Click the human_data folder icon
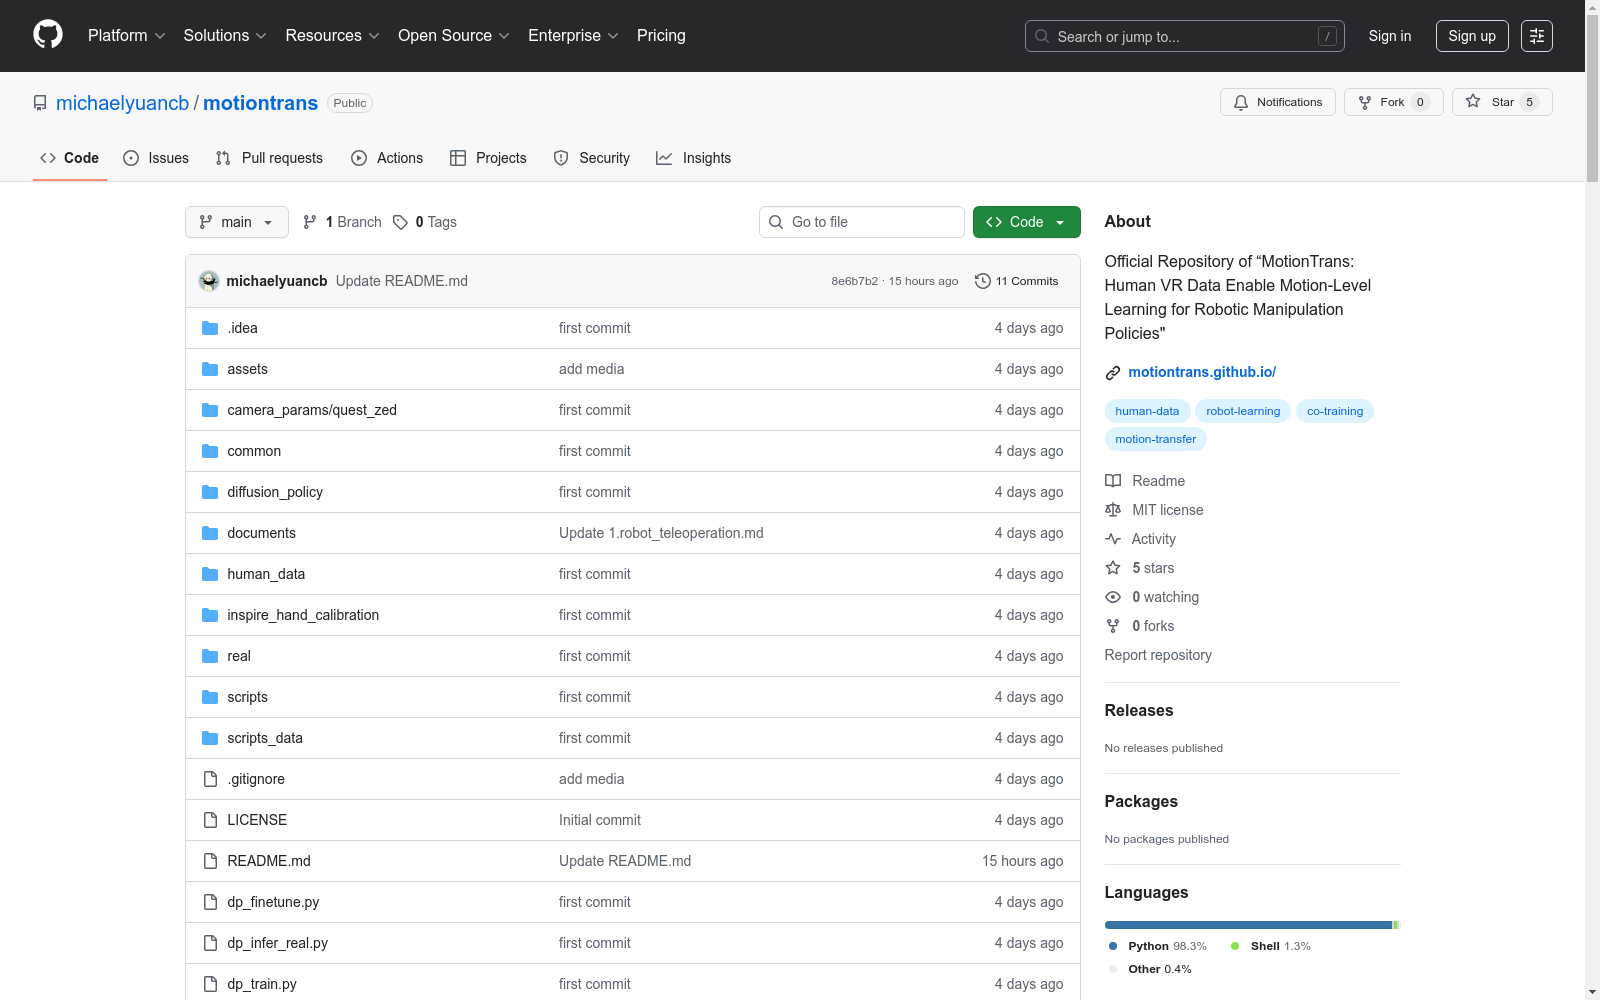The image size is (1600, 1000). (x=210, y=574)
